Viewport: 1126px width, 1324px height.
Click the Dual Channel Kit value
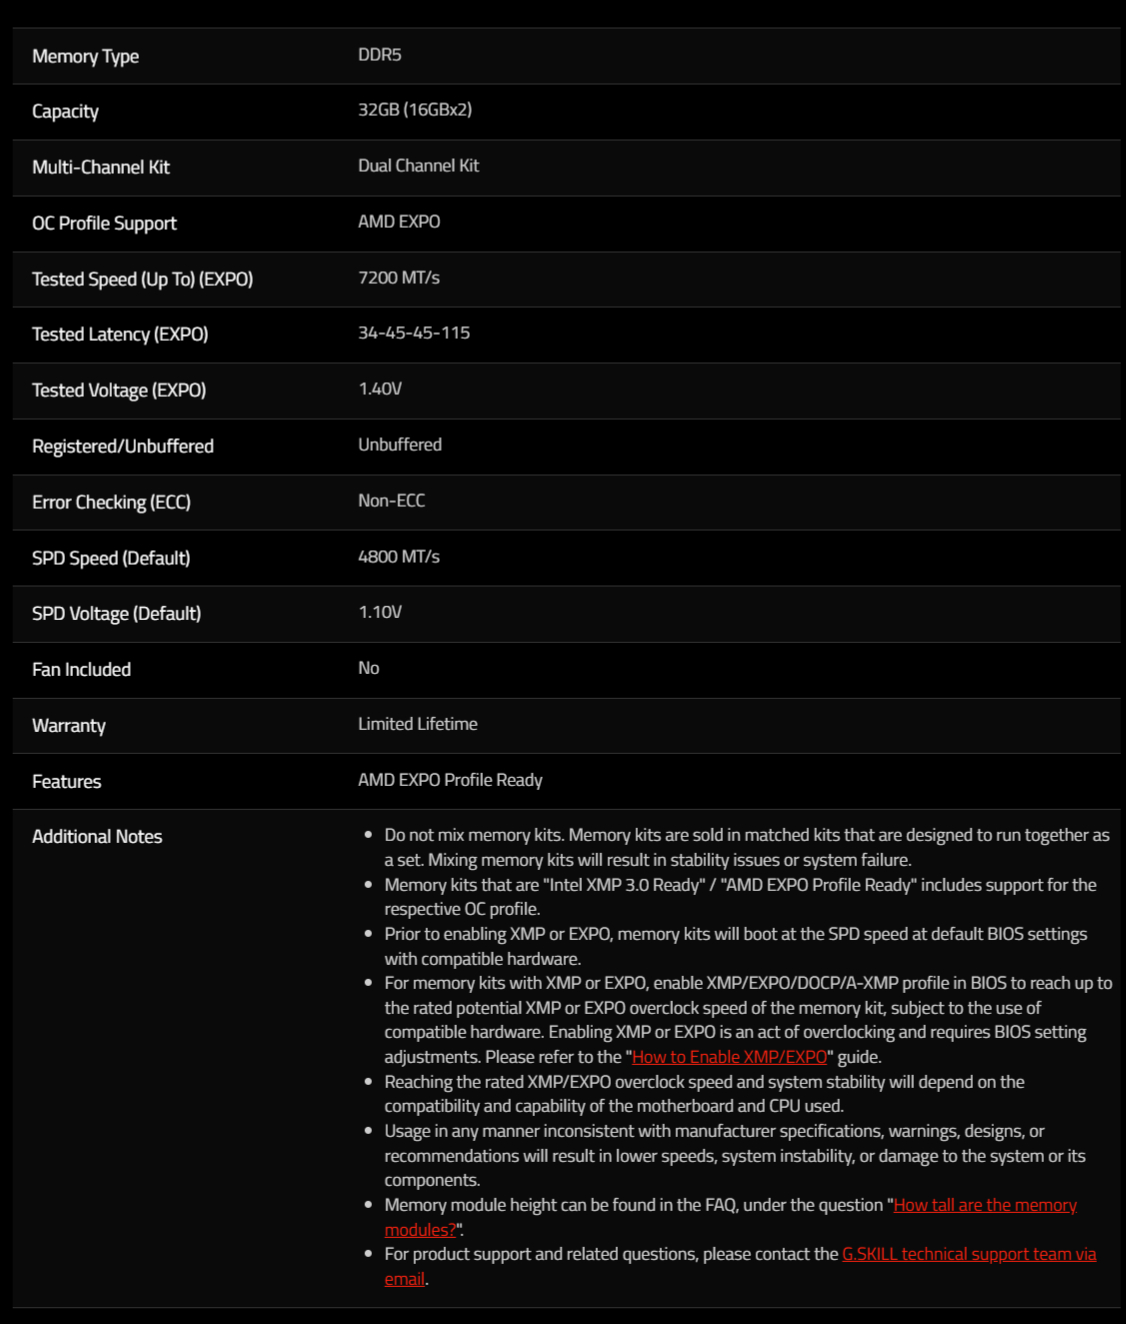(x=418, y=166)
